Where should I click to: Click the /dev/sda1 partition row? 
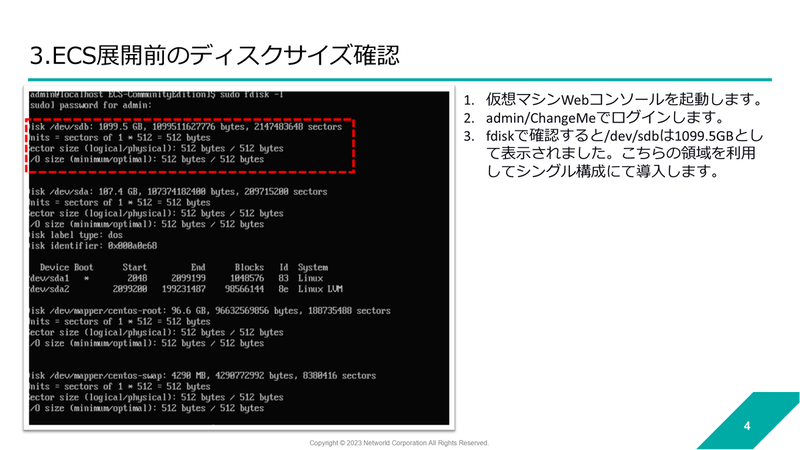(176, 278)
